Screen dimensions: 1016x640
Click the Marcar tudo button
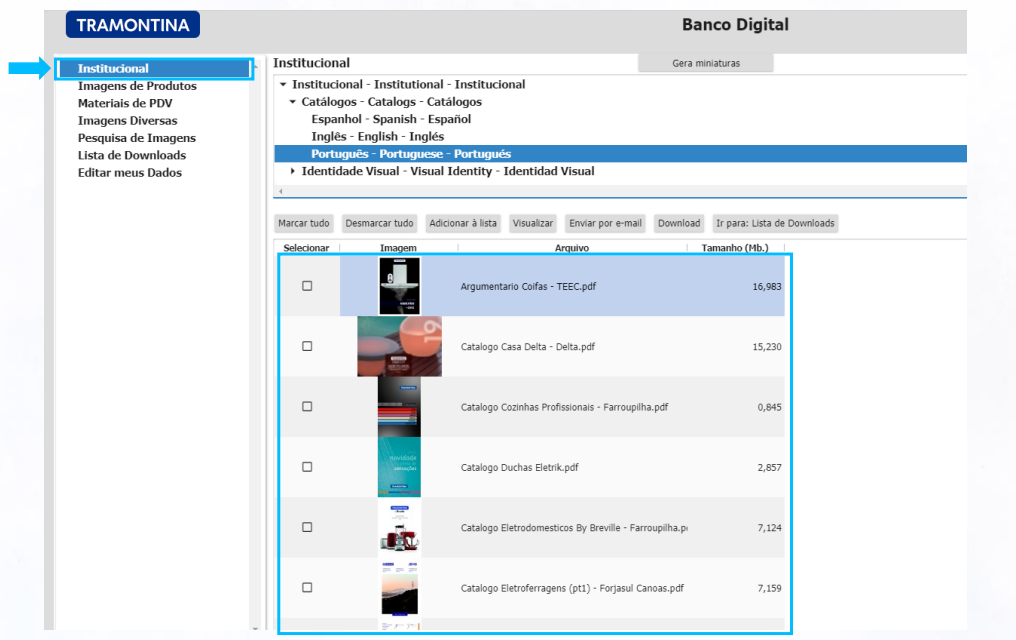304,223
